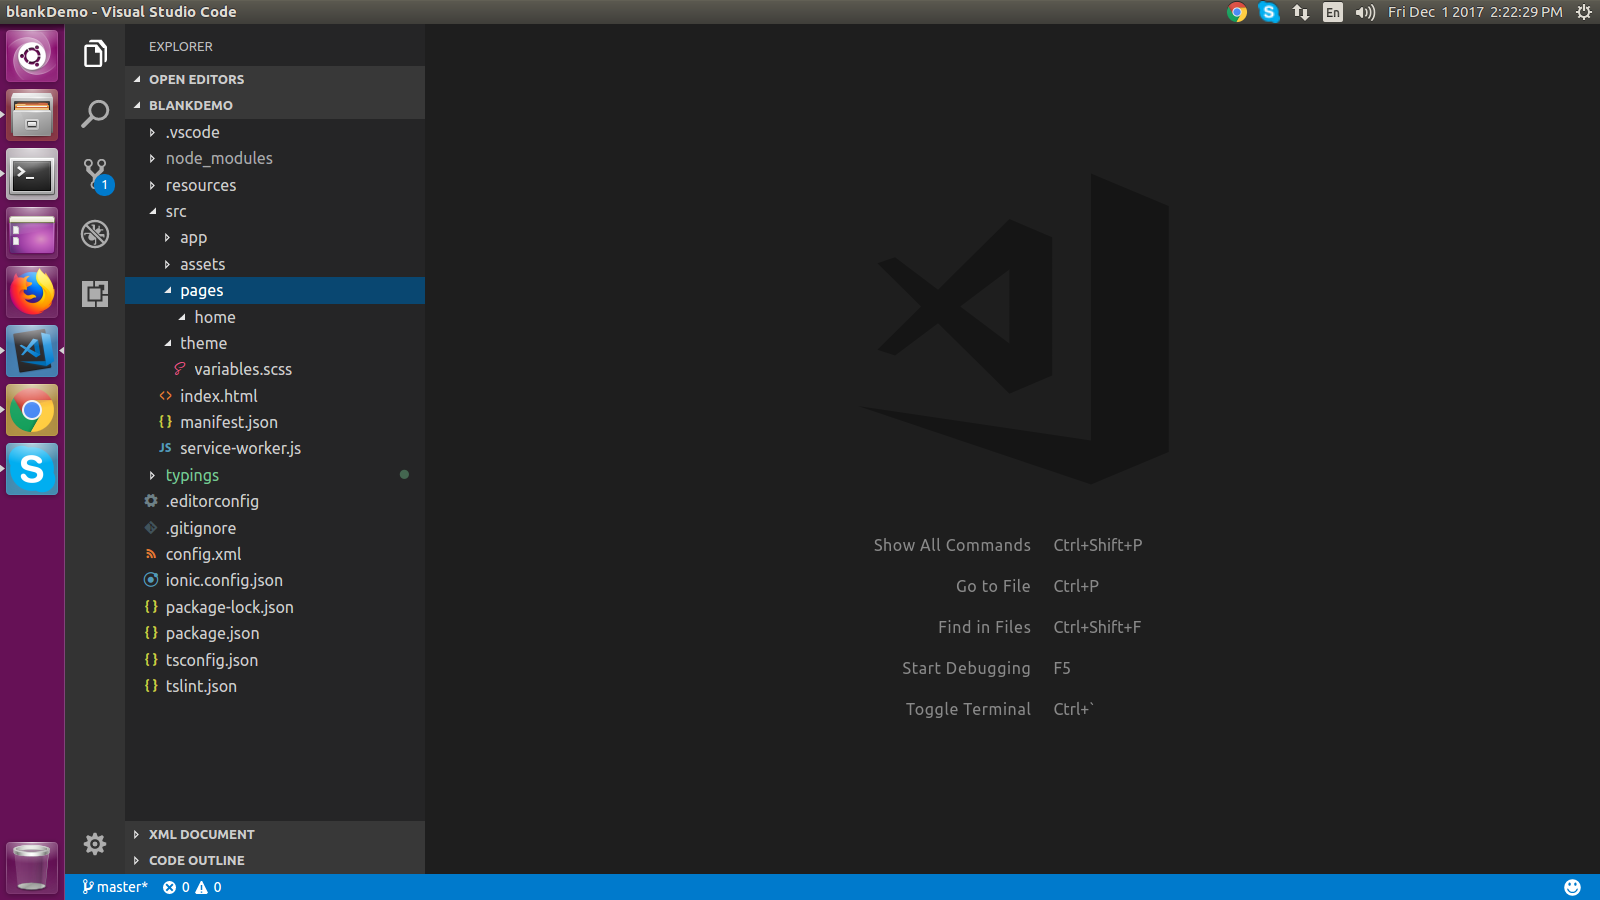1600x900 pixels.
Task: Open manifest.json file
Action: pyautogui.click(x=275, y=422)
